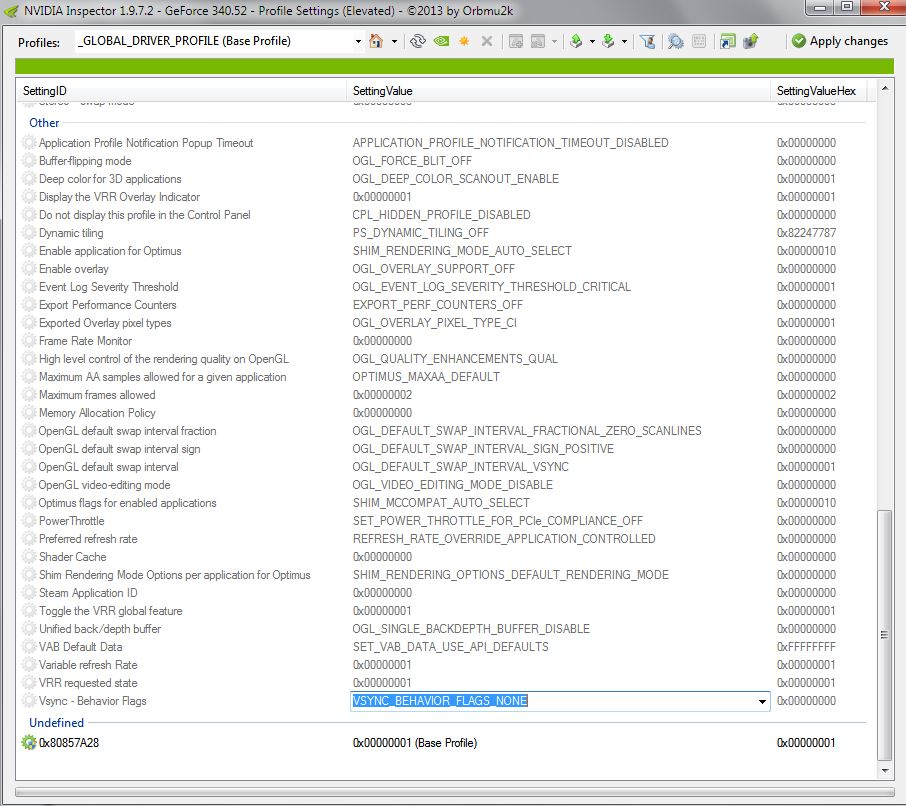
Task: Select 'Unified back/depth buffer' setting
Action: [100, 629]
